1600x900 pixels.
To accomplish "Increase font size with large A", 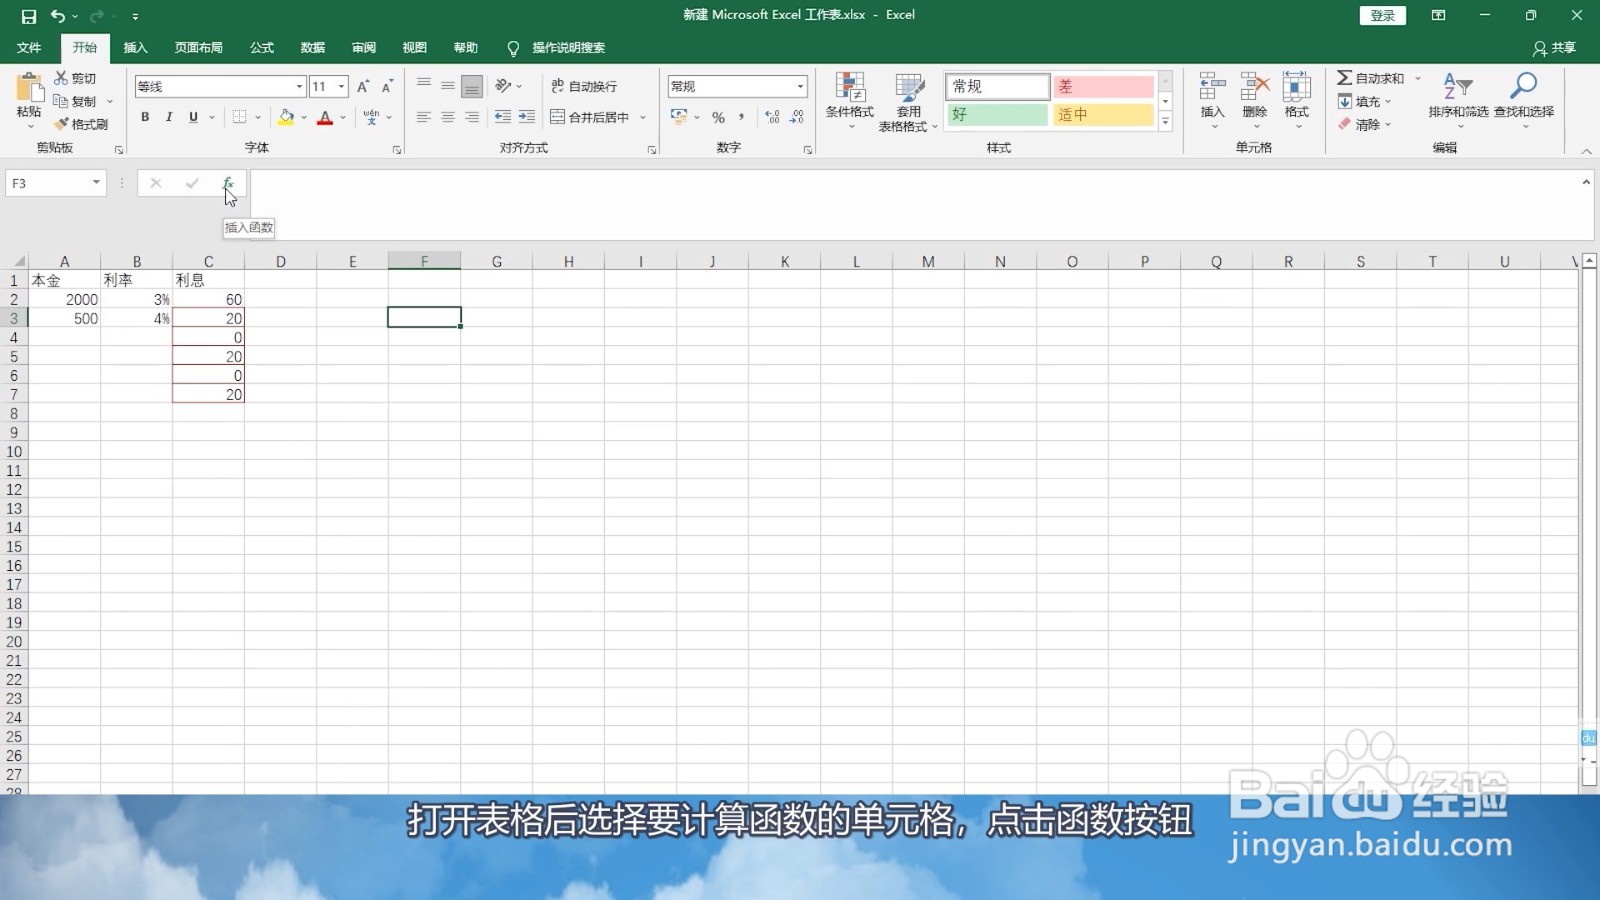I will click(363, 87).
